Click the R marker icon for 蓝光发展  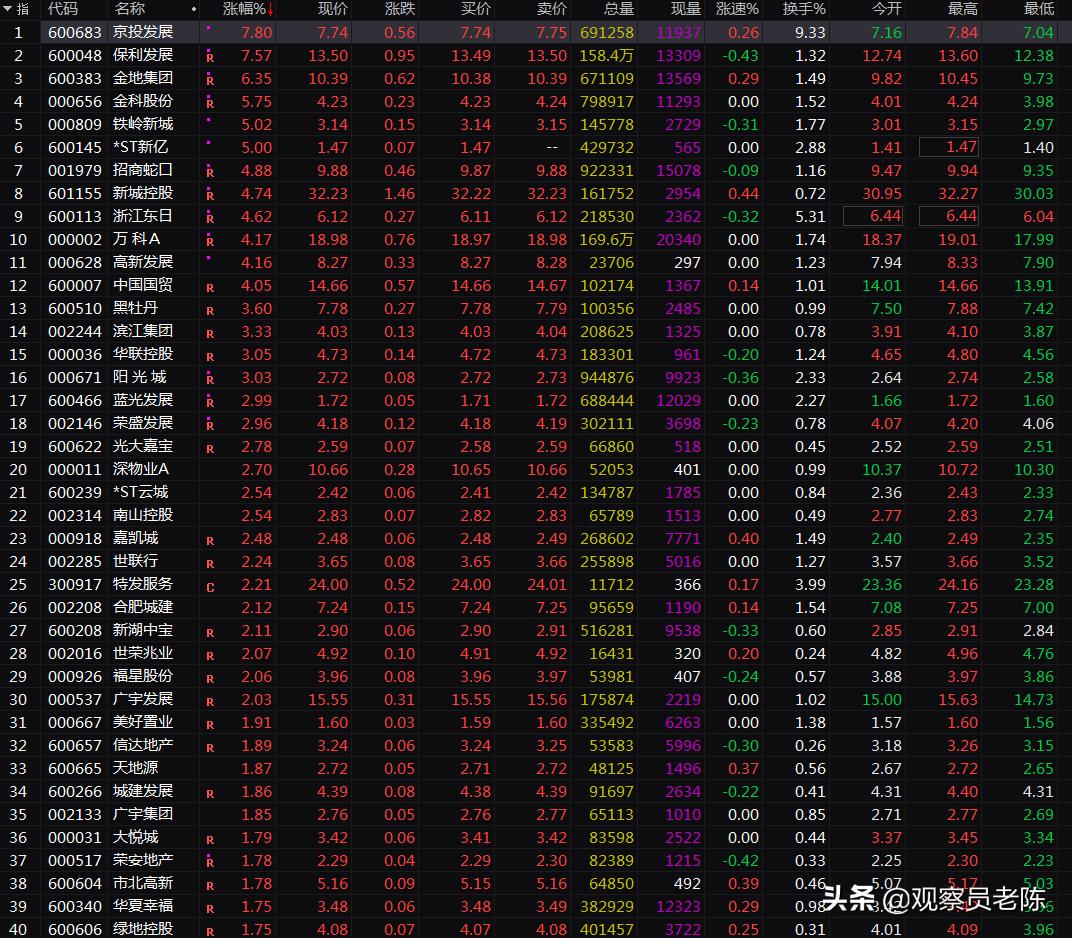point(210,401)
